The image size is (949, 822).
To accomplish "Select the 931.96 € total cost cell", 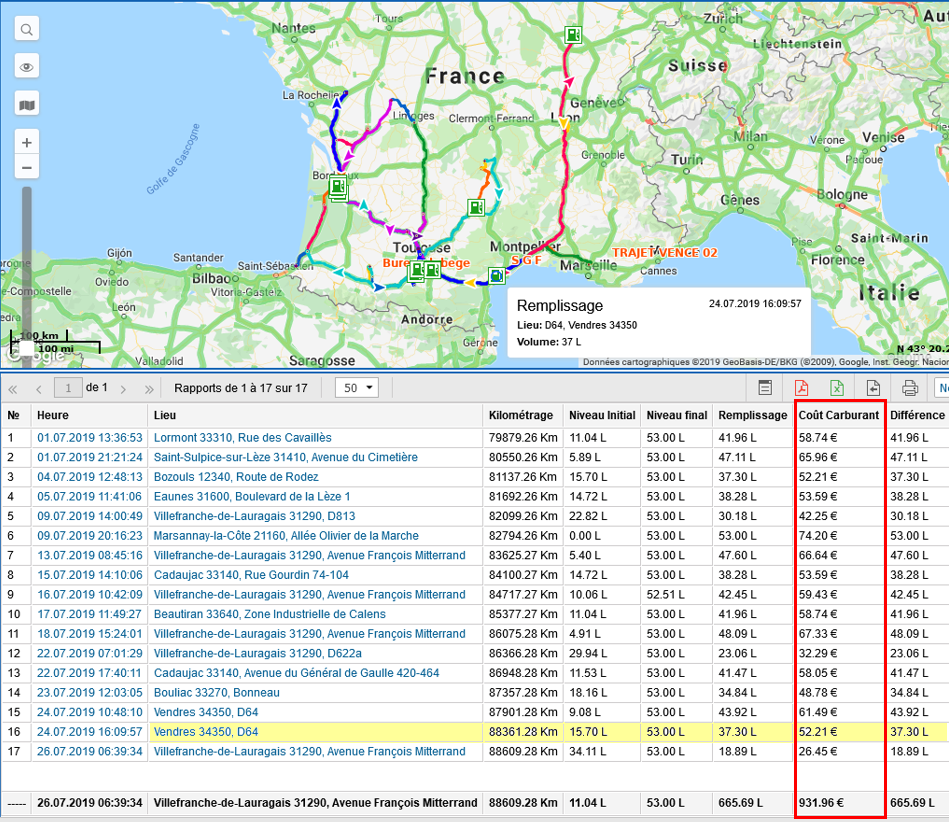I will click(x=838, y=803).
